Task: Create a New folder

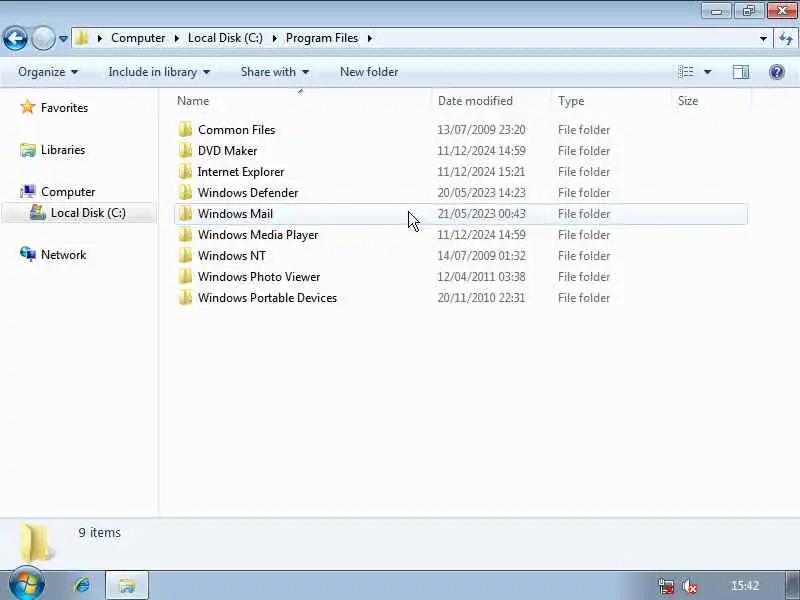Action: (369, 72)
